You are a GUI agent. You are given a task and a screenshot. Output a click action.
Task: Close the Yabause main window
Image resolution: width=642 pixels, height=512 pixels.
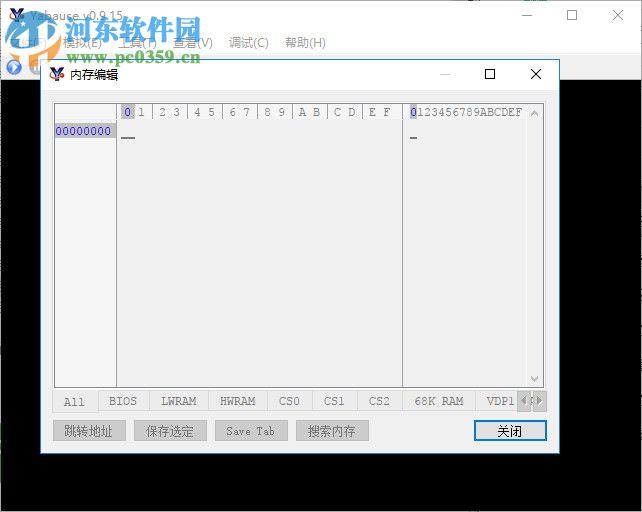(x=618, y=16)
